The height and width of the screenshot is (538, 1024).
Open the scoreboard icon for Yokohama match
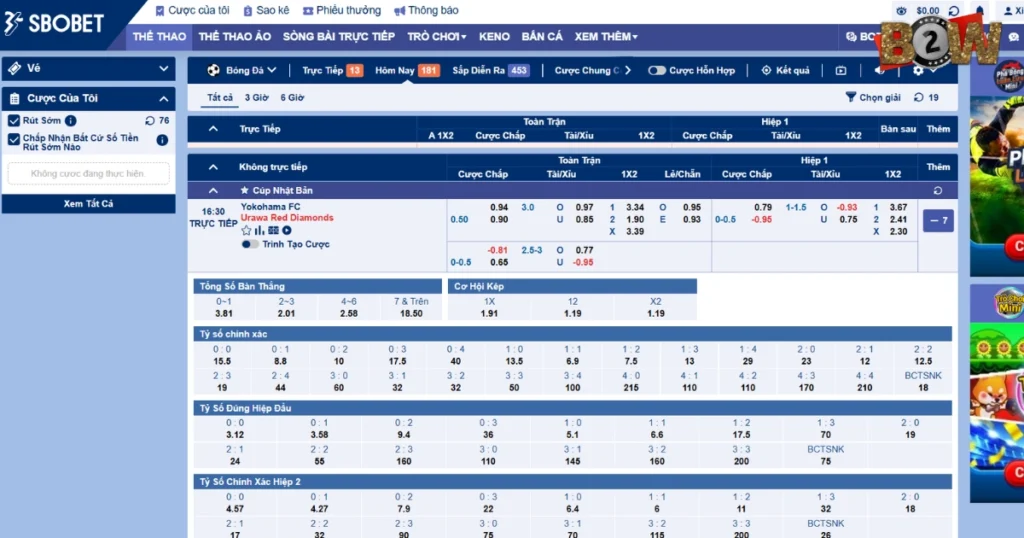coord(273,230)
